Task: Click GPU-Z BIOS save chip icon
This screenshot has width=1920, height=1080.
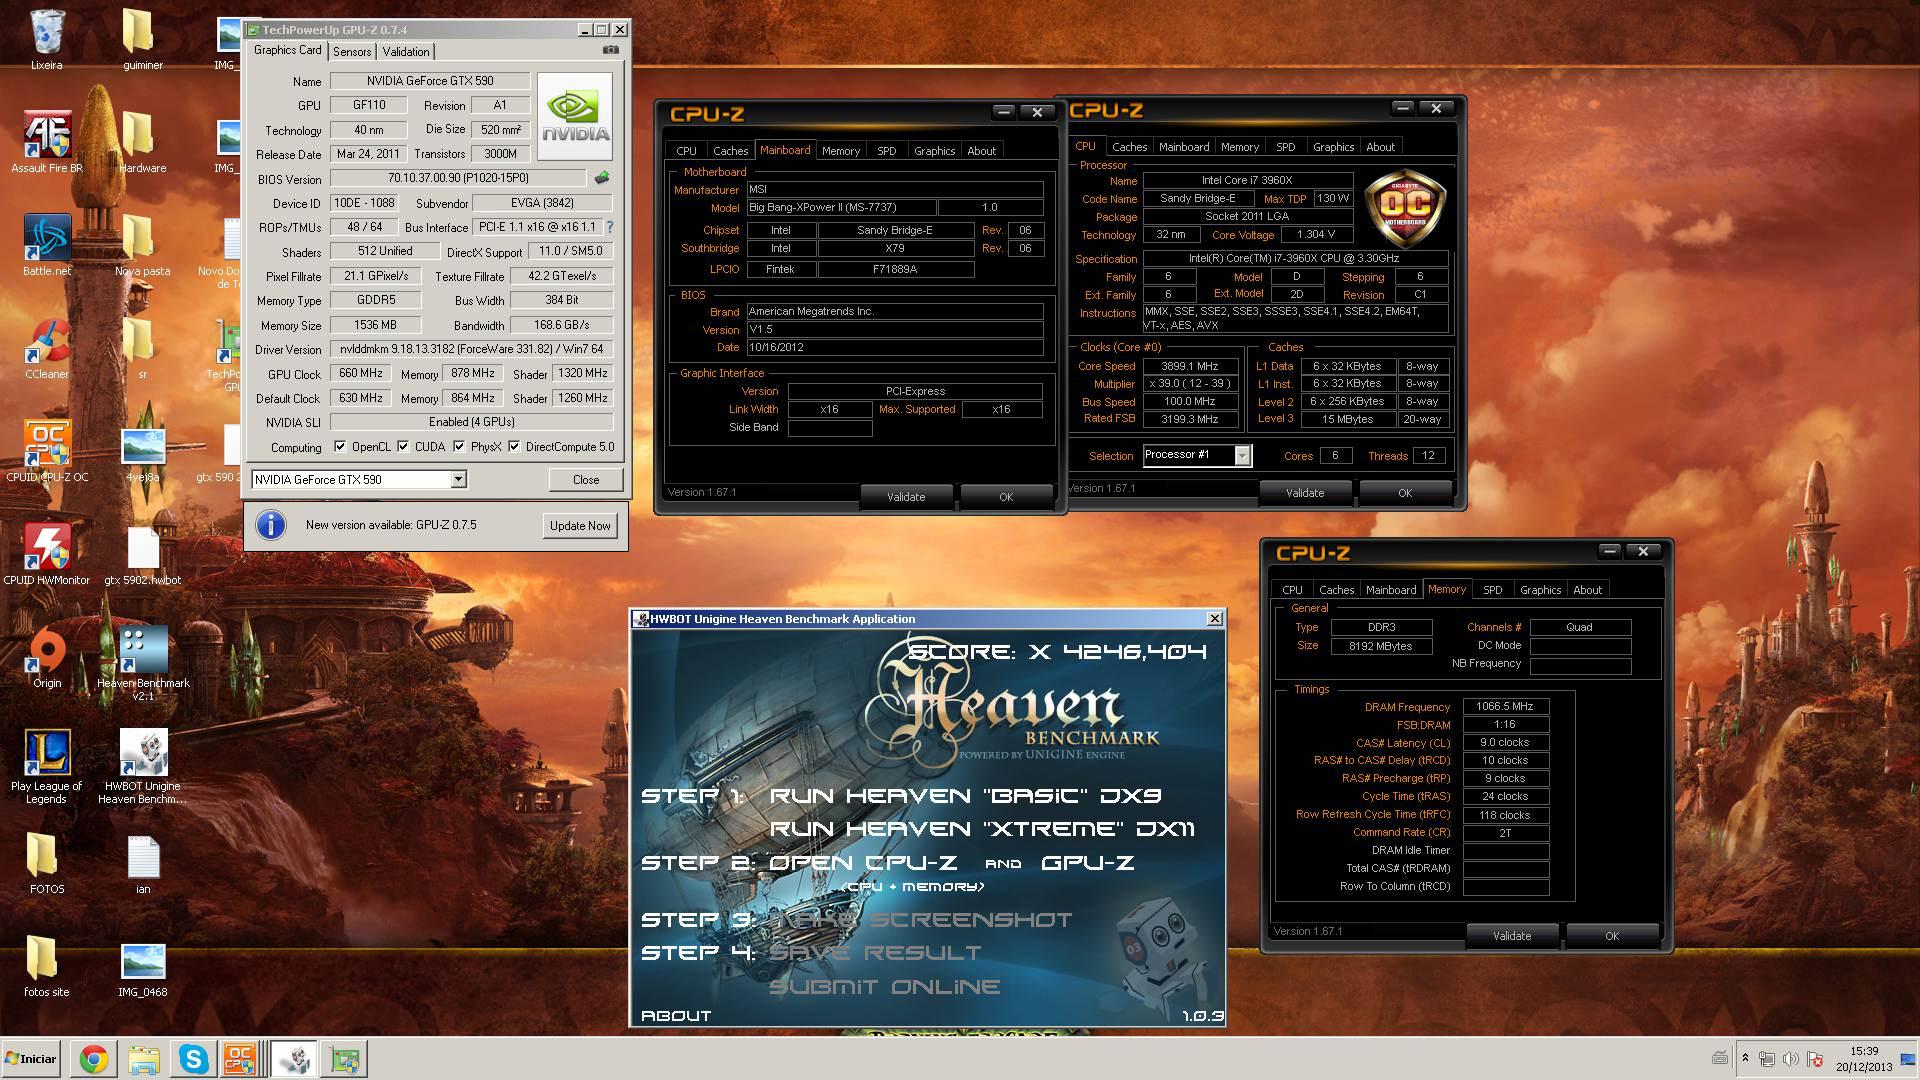Action: click(x=602, y=178)
